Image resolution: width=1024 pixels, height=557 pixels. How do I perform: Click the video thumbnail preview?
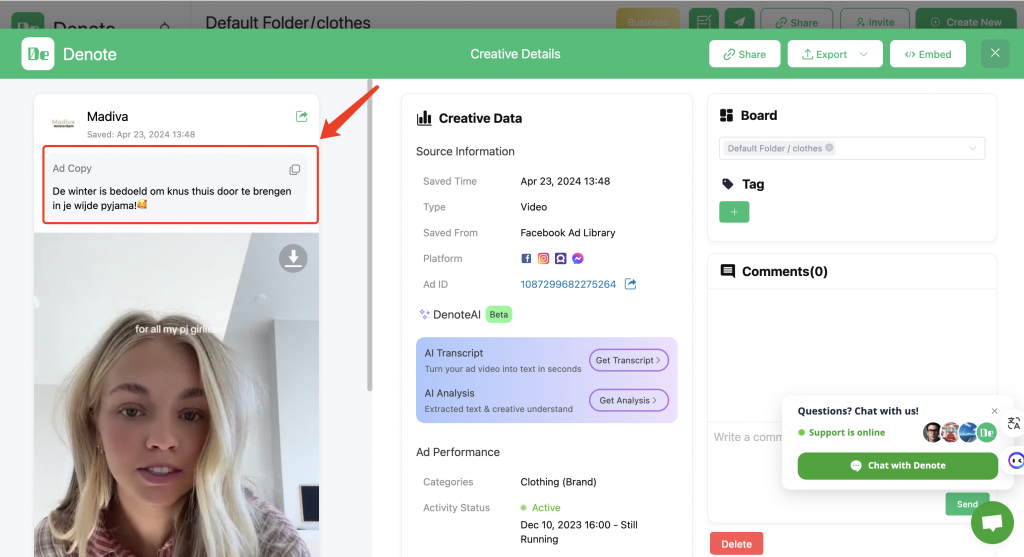(x=176, y=395)
